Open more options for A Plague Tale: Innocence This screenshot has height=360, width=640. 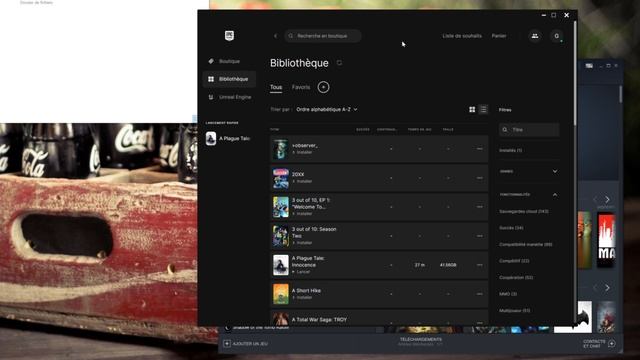point(480,265)
